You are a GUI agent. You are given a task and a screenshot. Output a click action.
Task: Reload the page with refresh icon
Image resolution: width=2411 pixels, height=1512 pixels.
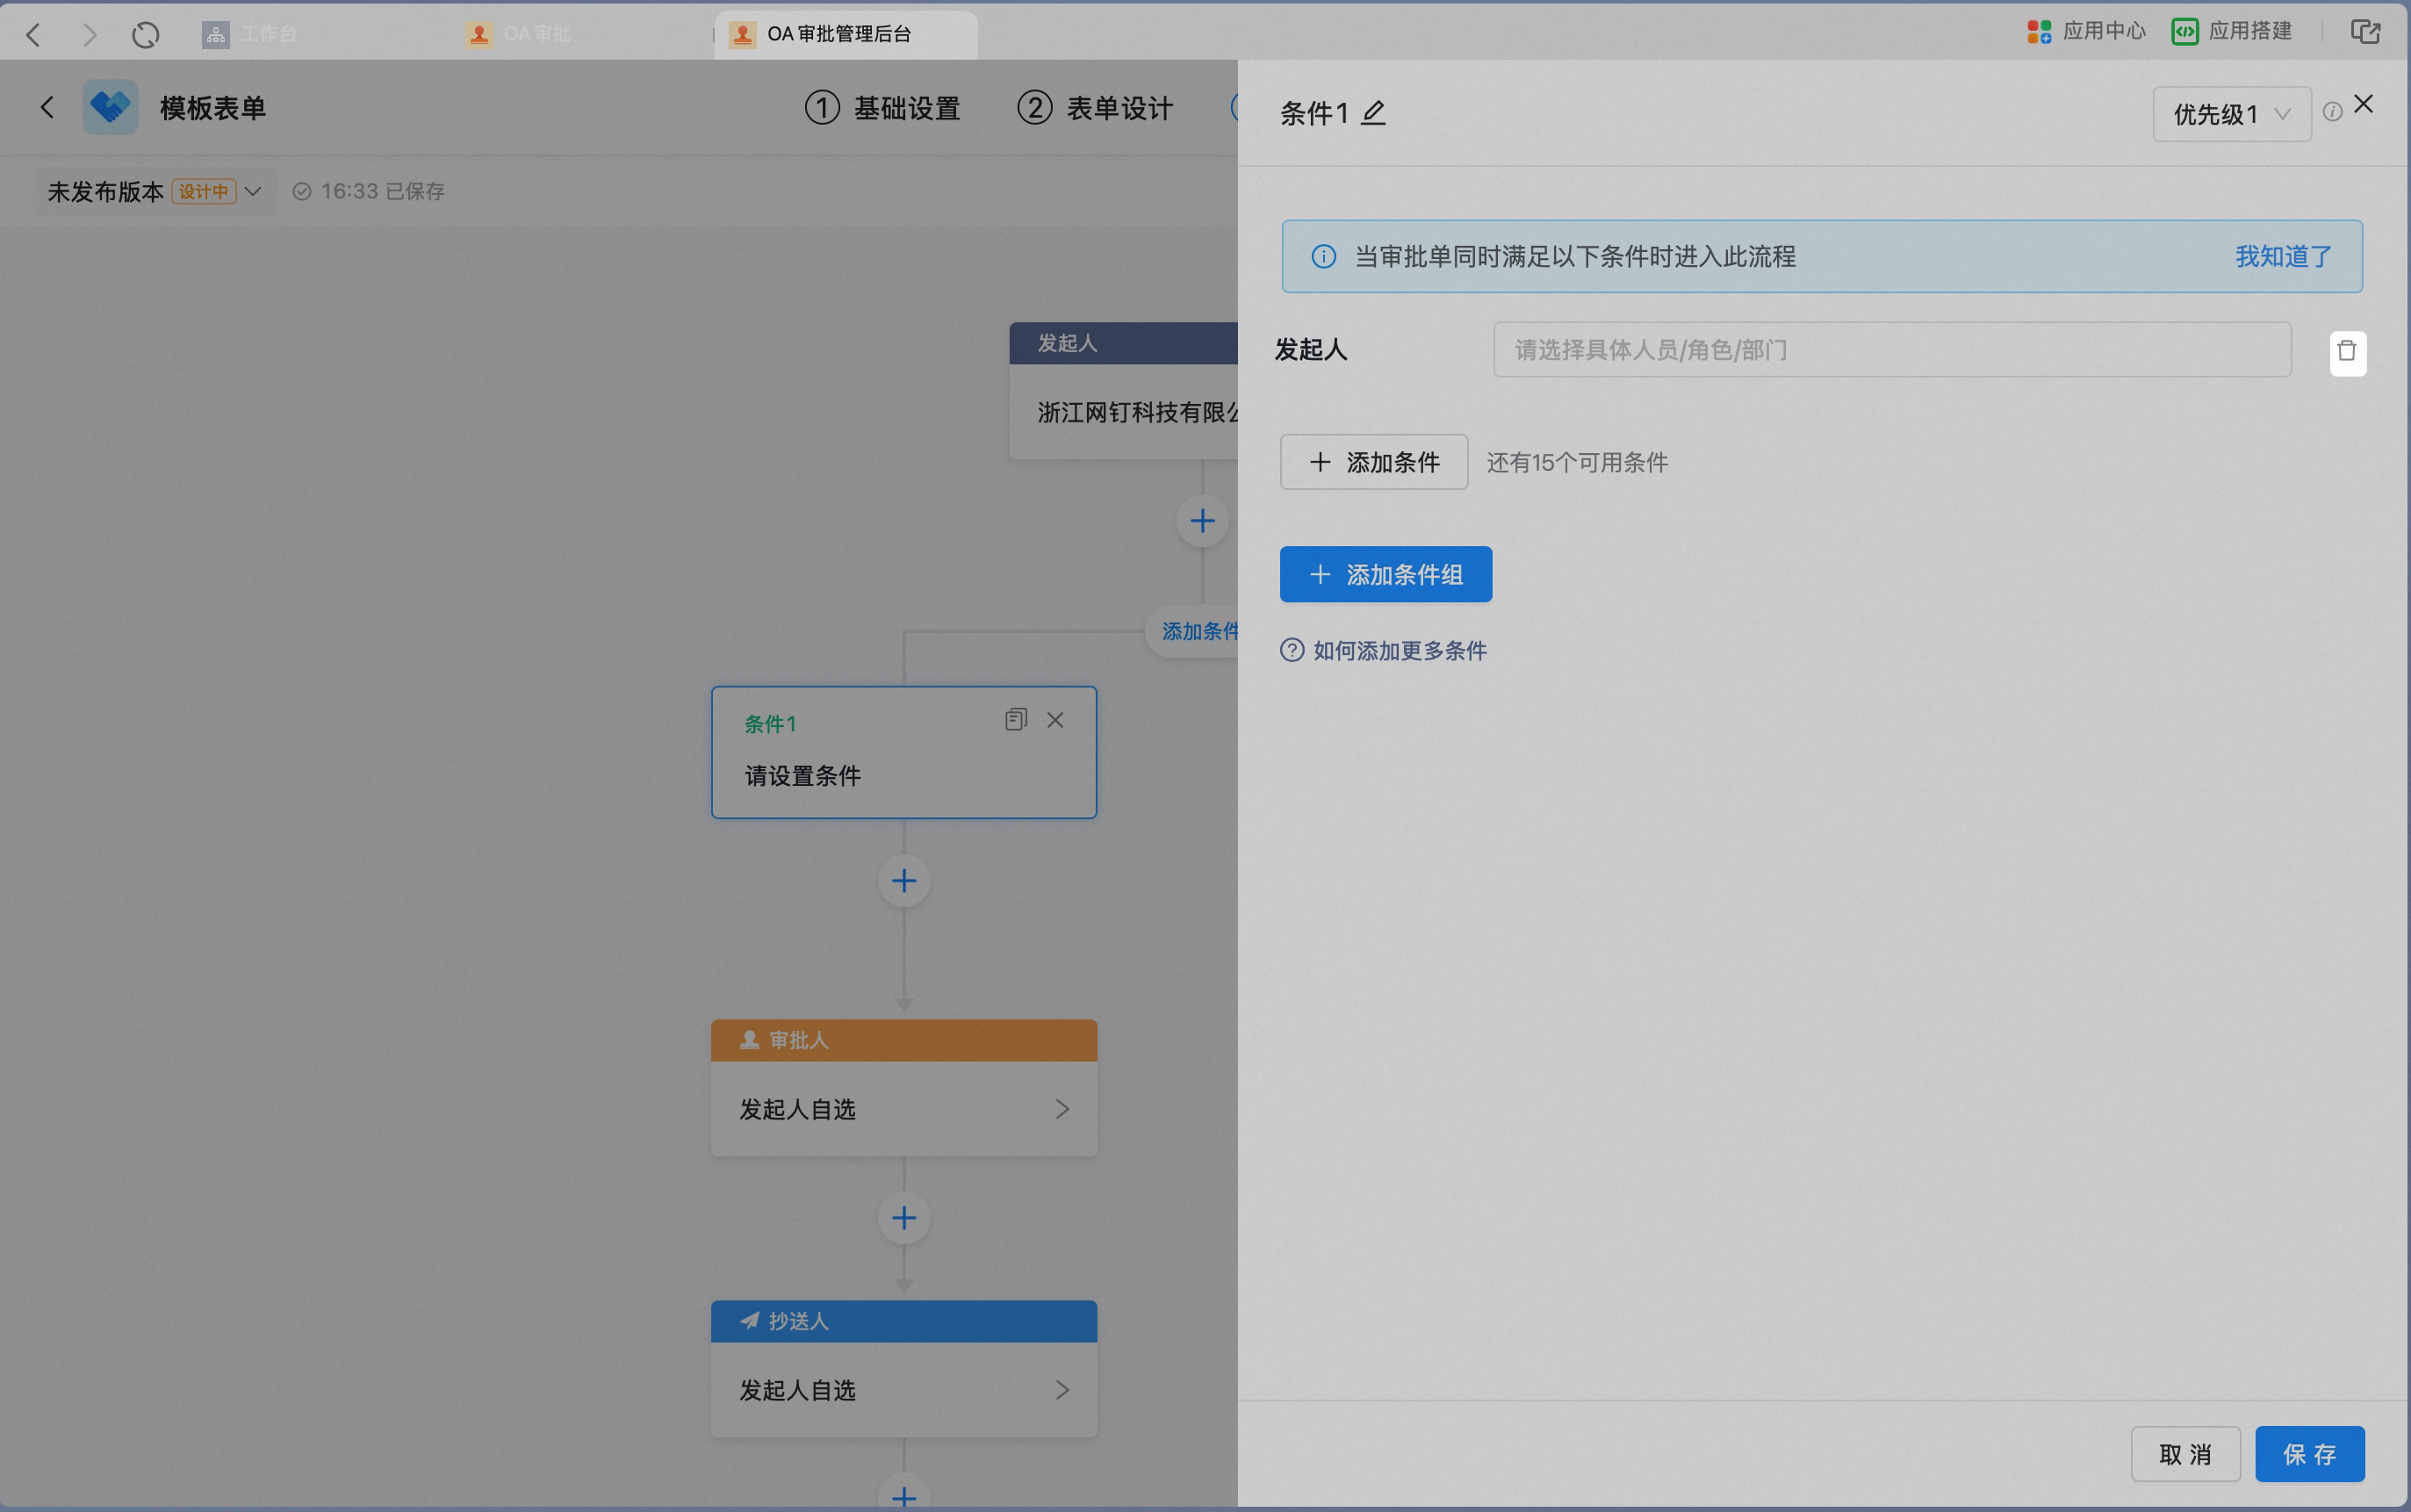146,35
